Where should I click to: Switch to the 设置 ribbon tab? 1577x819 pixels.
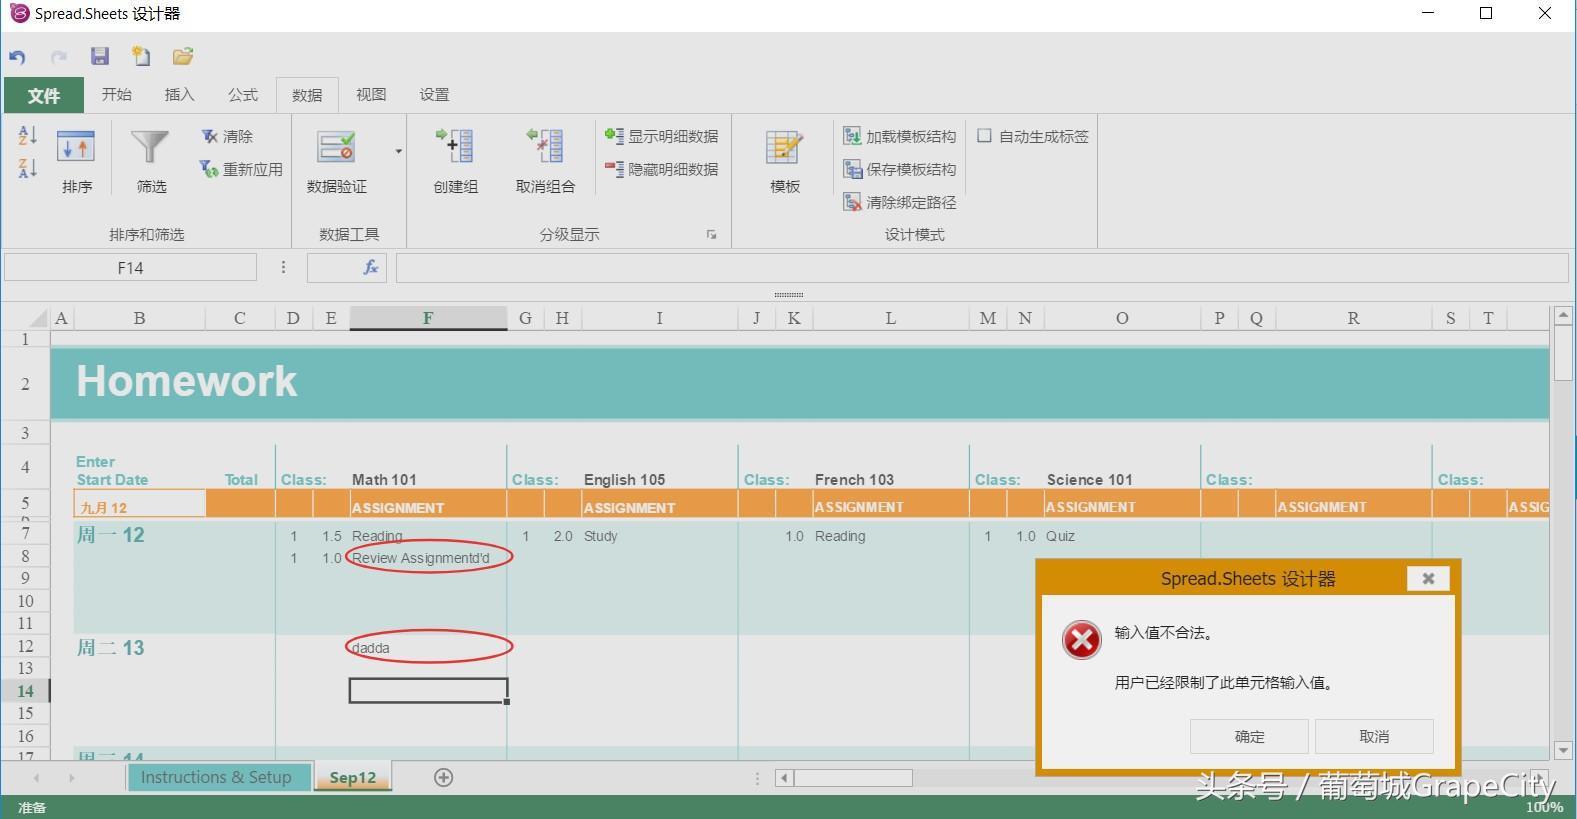(434, 94)
